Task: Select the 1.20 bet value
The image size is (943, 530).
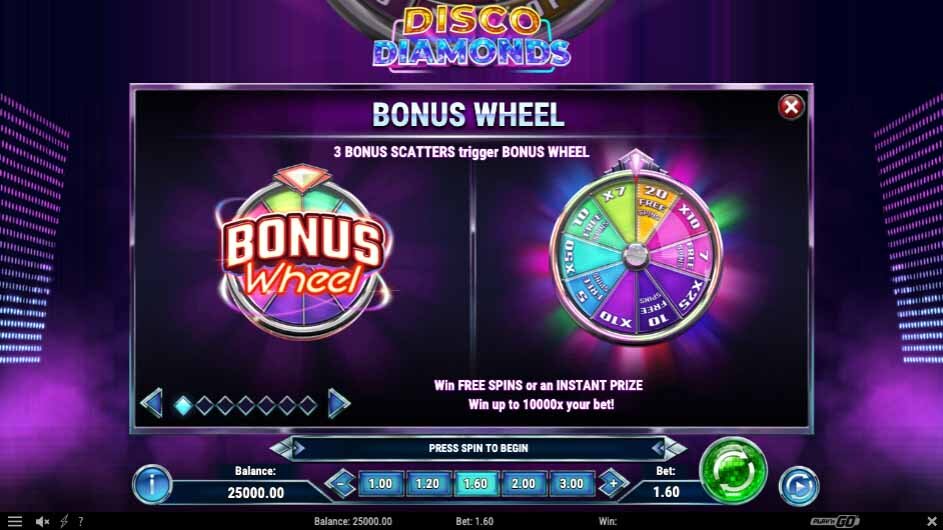Action: pyautogui.click(x=428, y=484)
